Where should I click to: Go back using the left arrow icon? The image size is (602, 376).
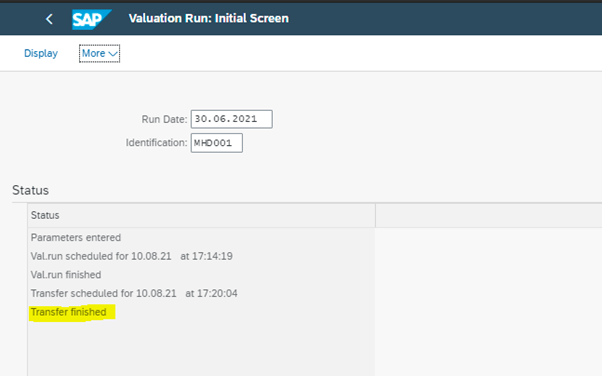49,19
